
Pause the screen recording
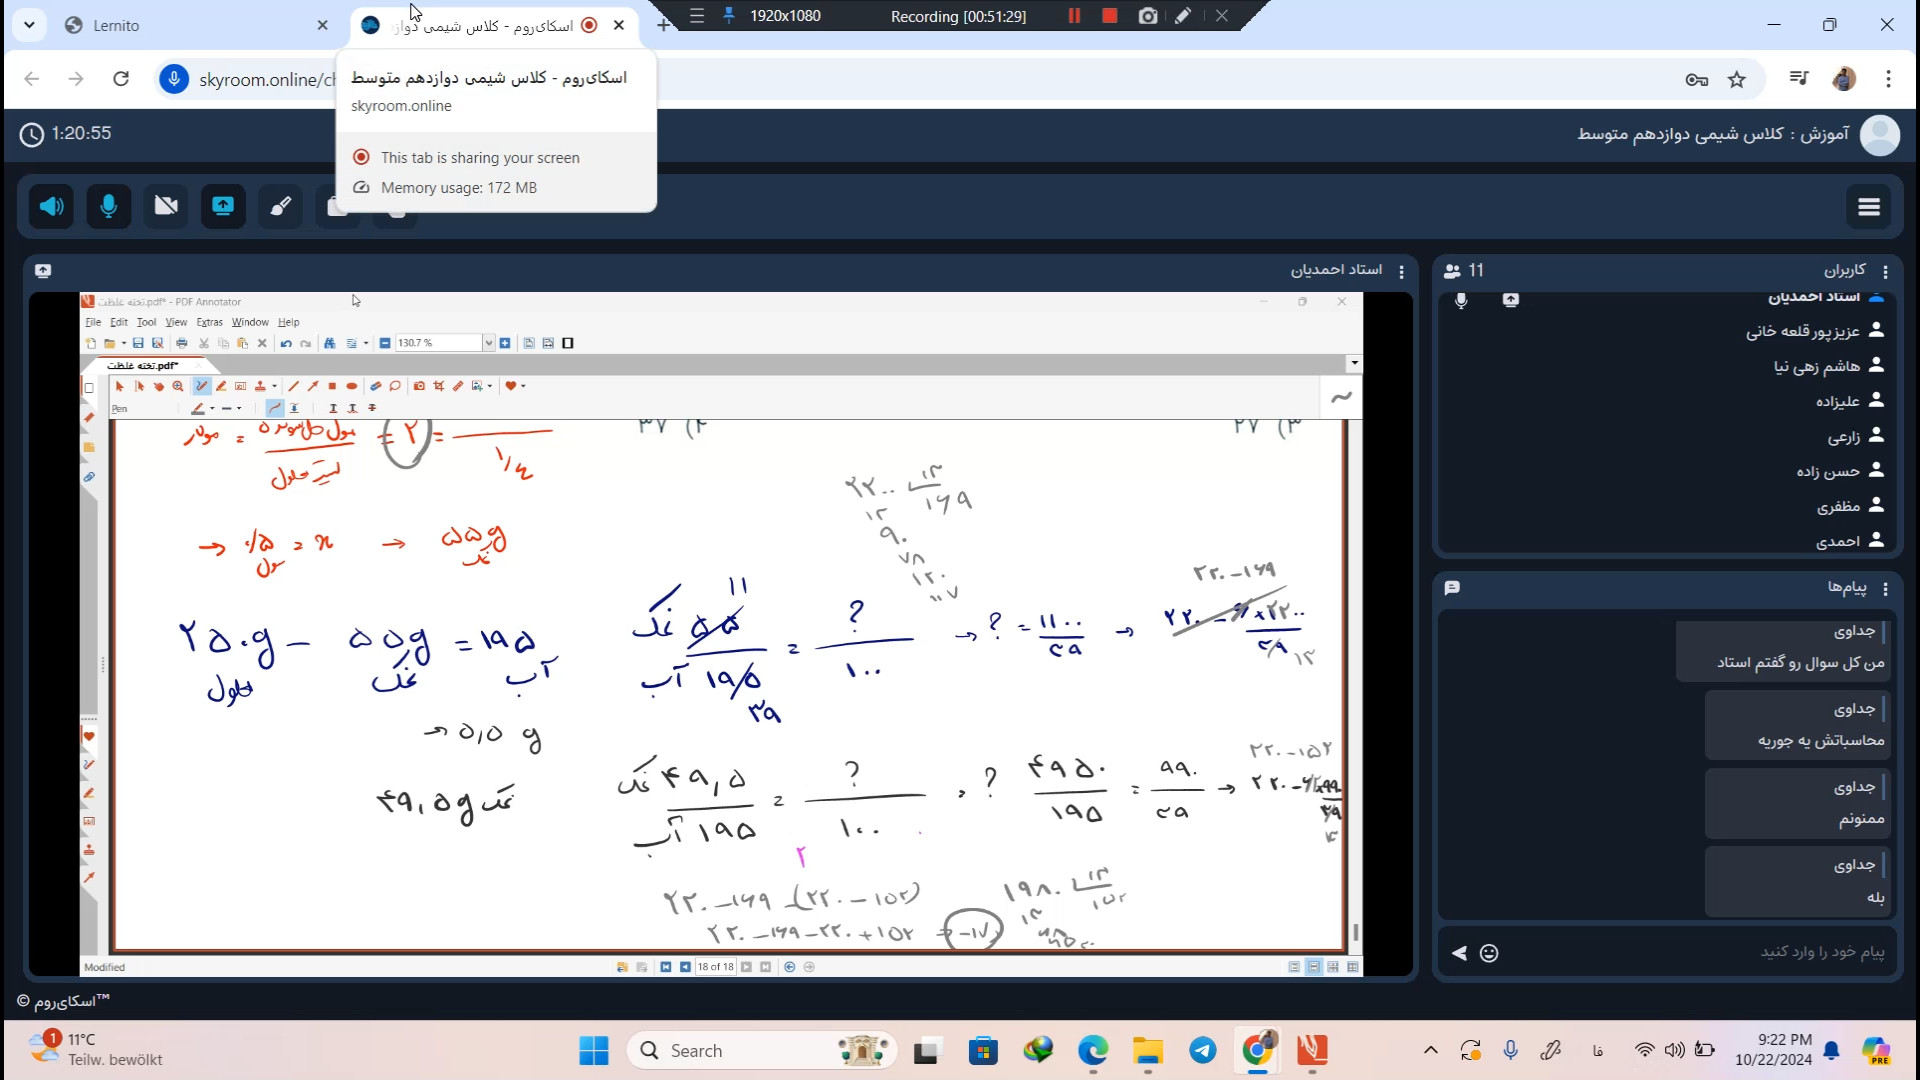point(1074,16)
